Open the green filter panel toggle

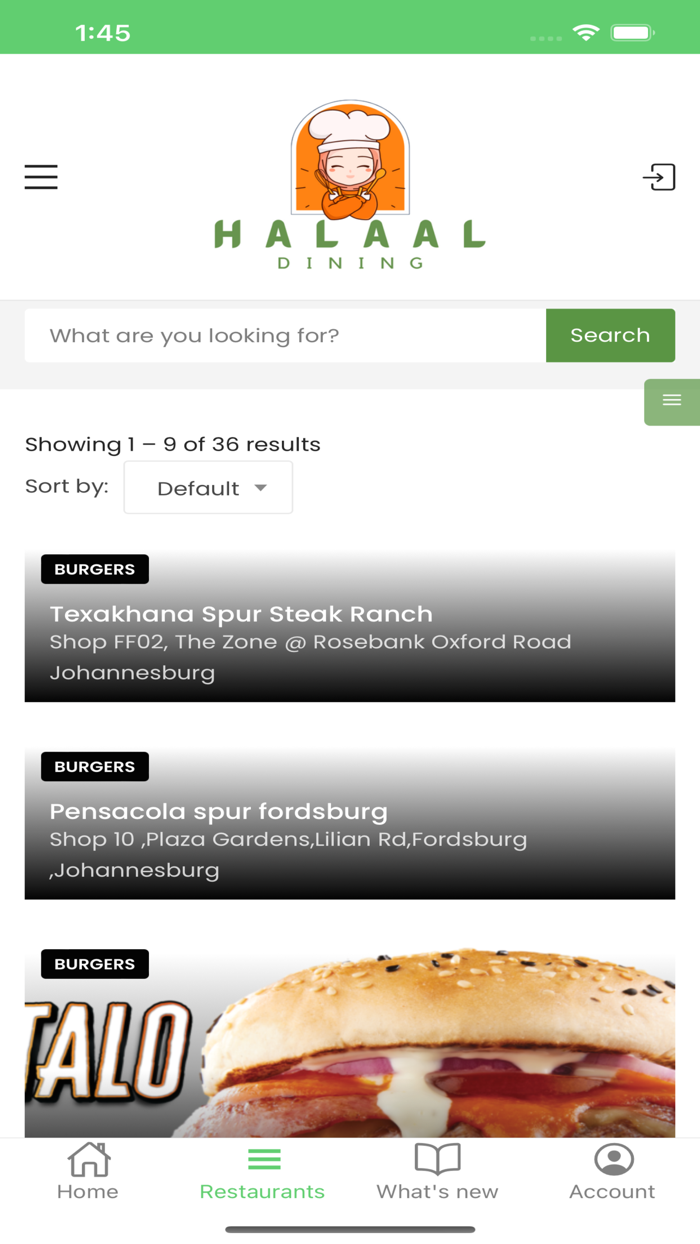[x=671, y=401]
